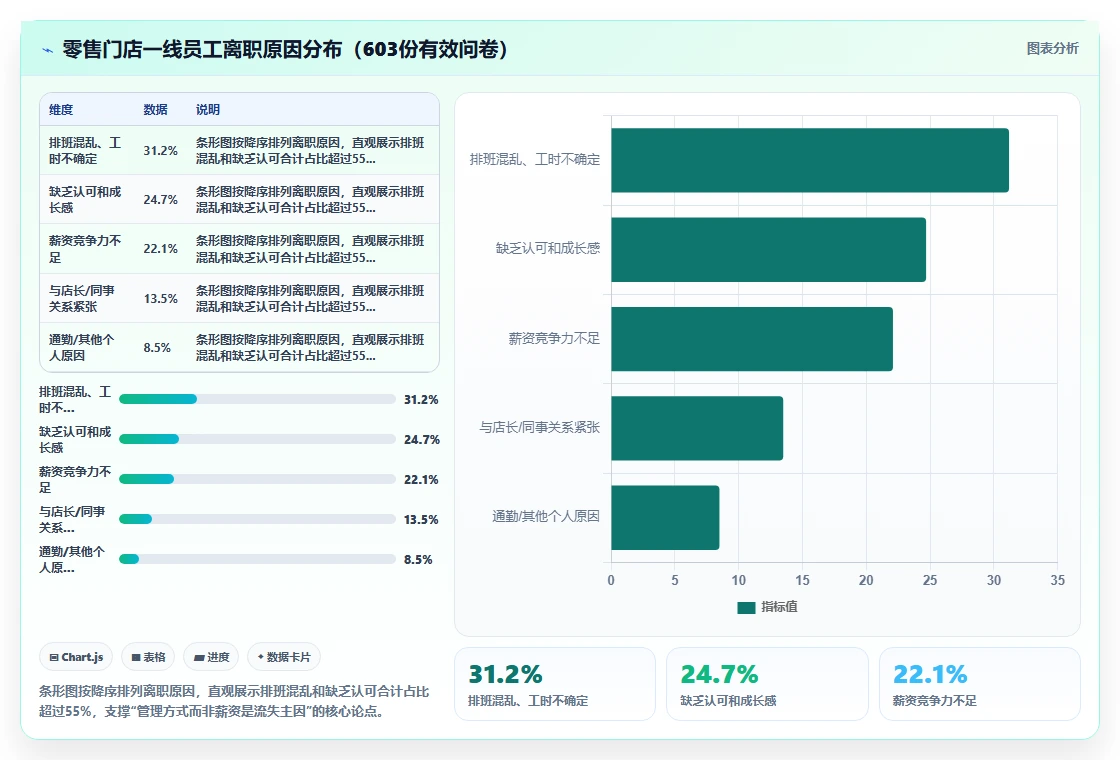The height and width of the screenshot is (760, 1120).
Task: Select the 数据卡片 tag chip
Action: [284, 657]
